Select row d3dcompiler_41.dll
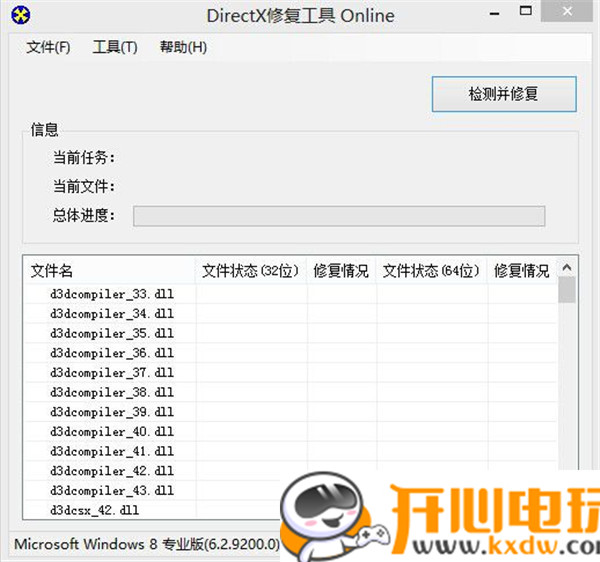This screenshot has height=562, width=600. click(x=291, y=451)
